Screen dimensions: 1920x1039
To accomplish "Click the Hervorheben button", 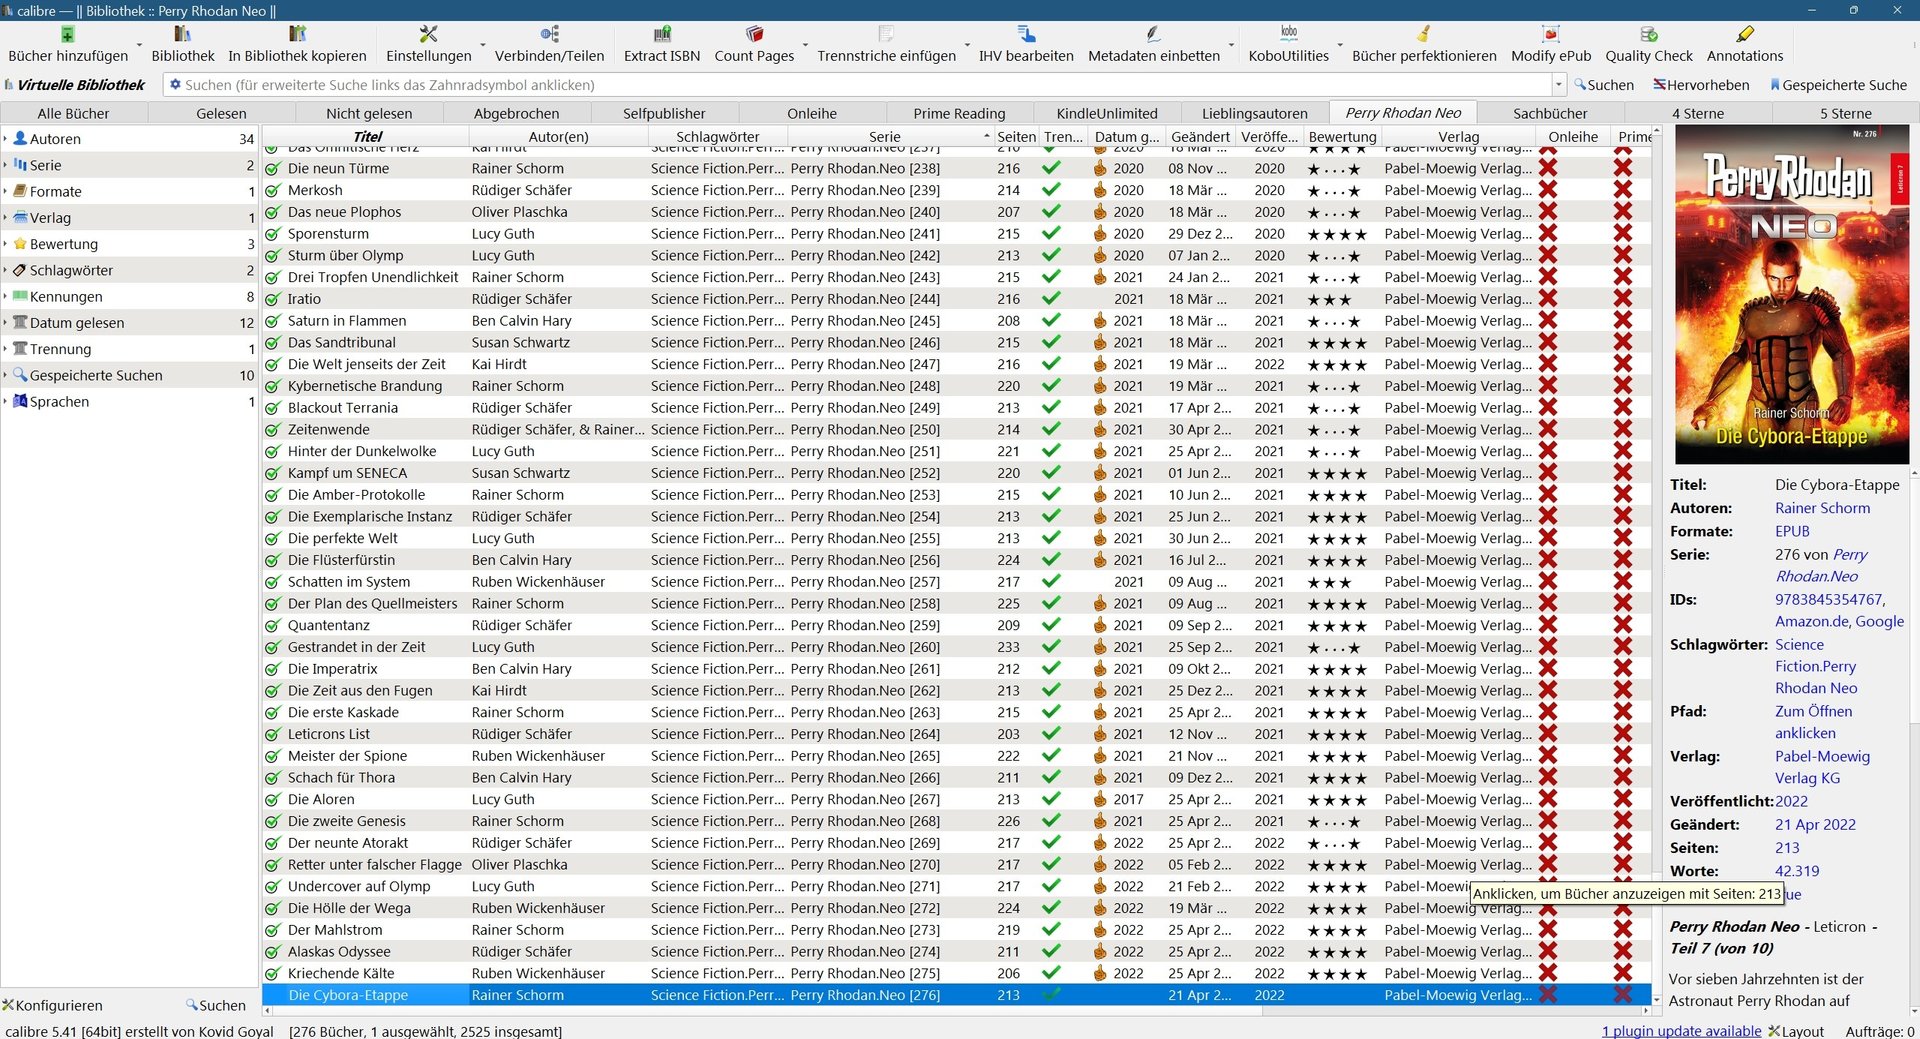I will click(1701, 85).
